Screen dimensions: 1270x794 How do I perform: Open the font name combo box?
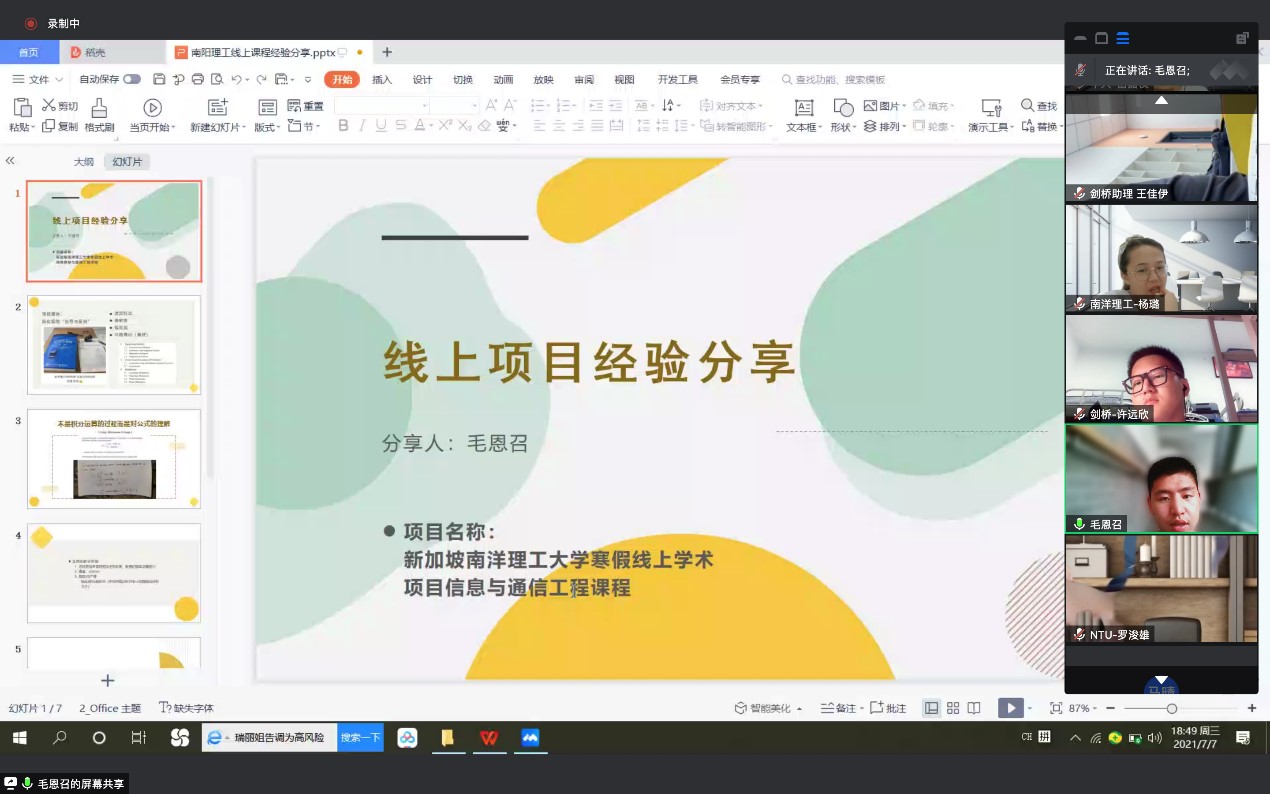click(x=382, y=105)
